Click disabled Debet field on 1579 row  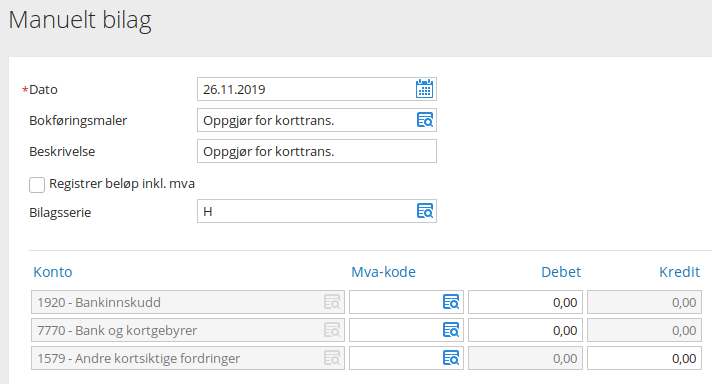click(x=525, y=358)
